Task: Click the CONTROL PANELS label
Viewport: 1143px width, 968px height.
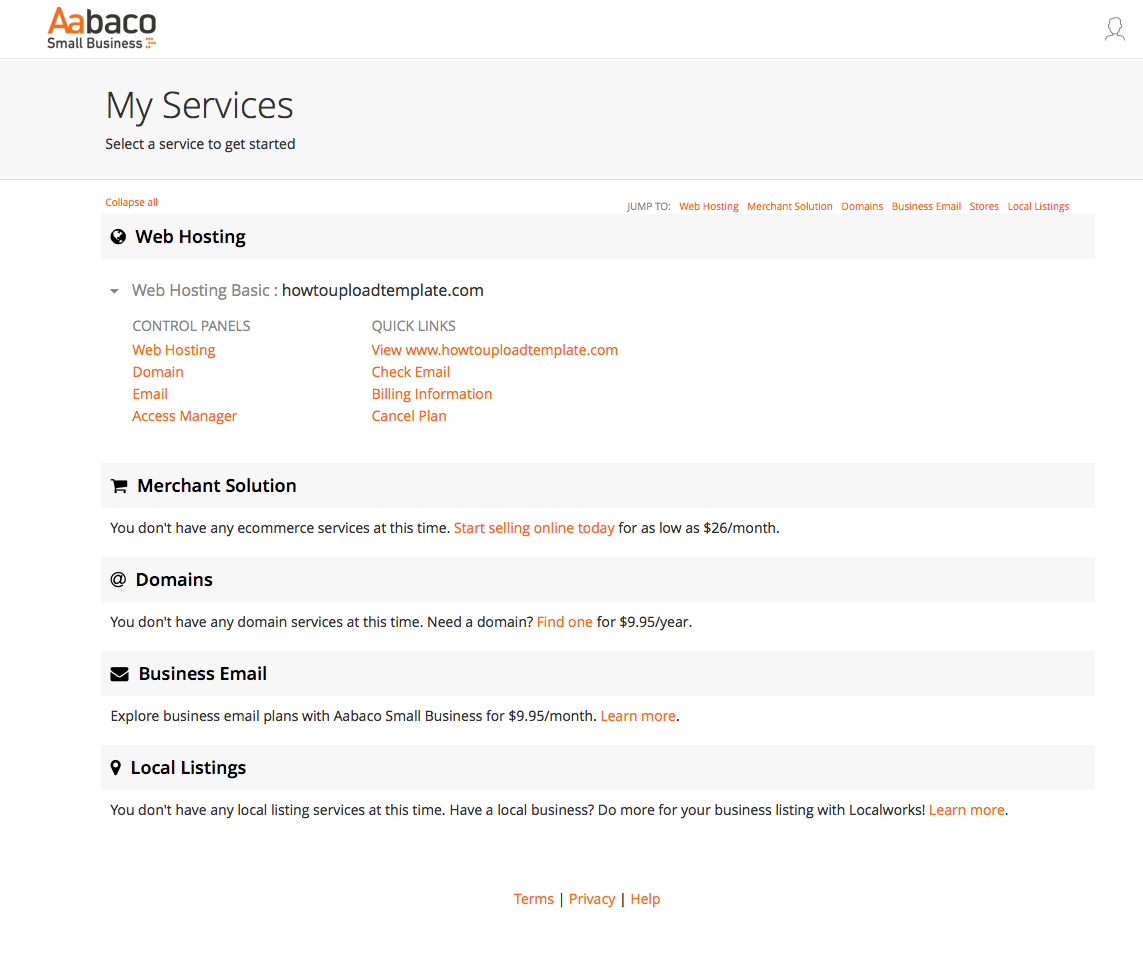Action: (191, 326)
